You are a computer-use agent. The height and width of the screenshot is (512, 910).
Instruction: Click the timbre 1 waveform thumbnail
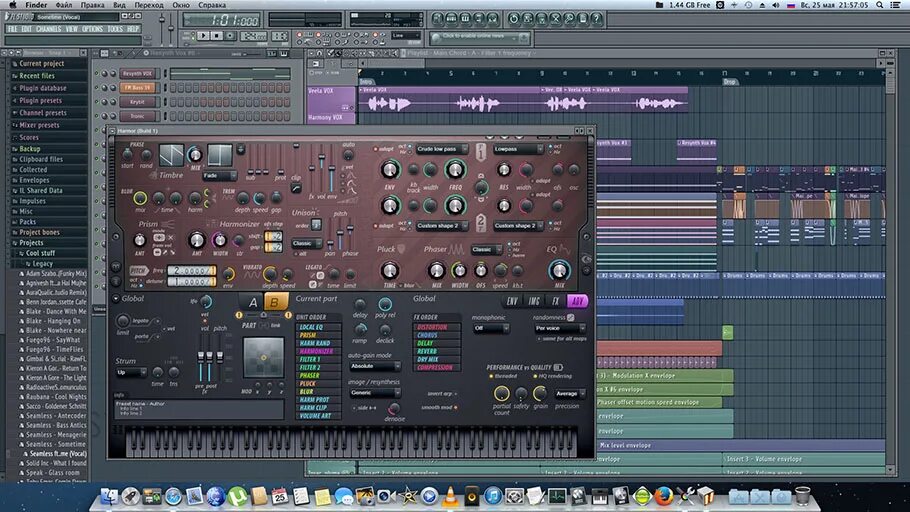click(x=171, y=156)
